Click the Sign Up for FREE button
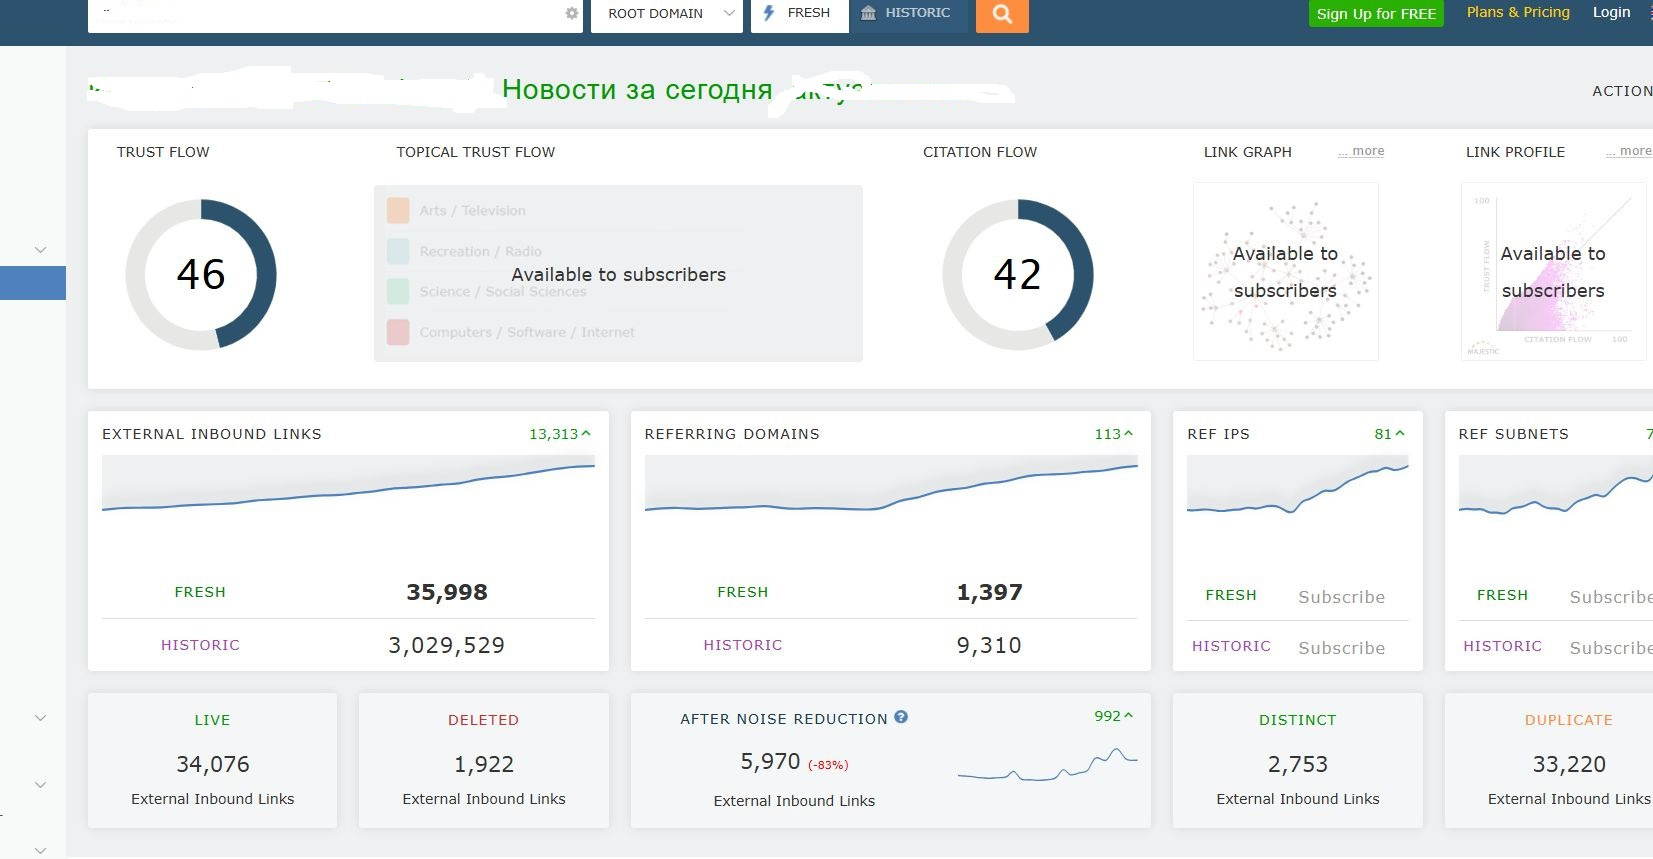The height and width of the screenshot is (859, 1653). point(1376,14)
